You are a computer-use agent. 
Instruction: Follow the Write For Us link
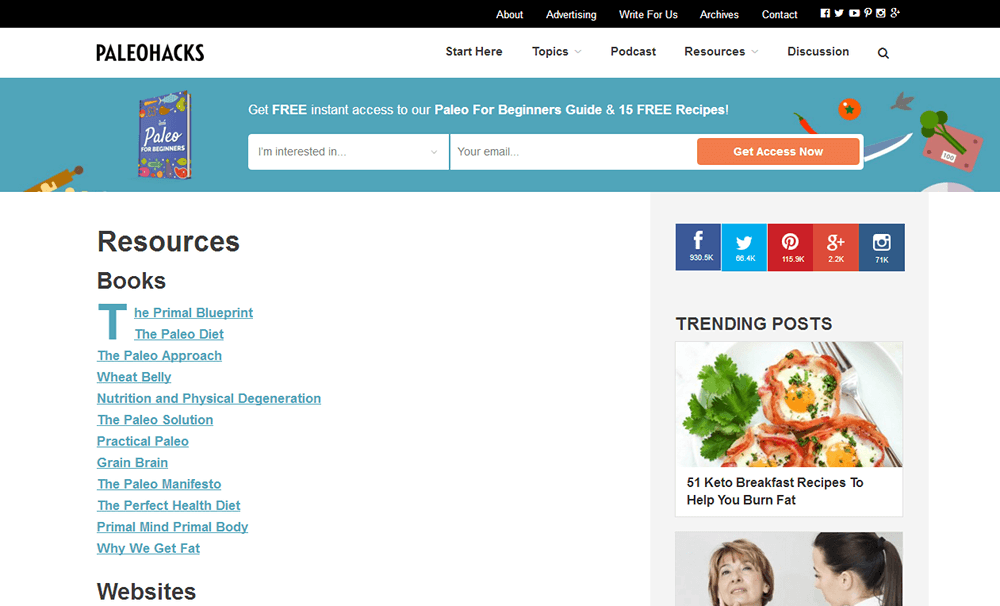click(x=648, y=14)
